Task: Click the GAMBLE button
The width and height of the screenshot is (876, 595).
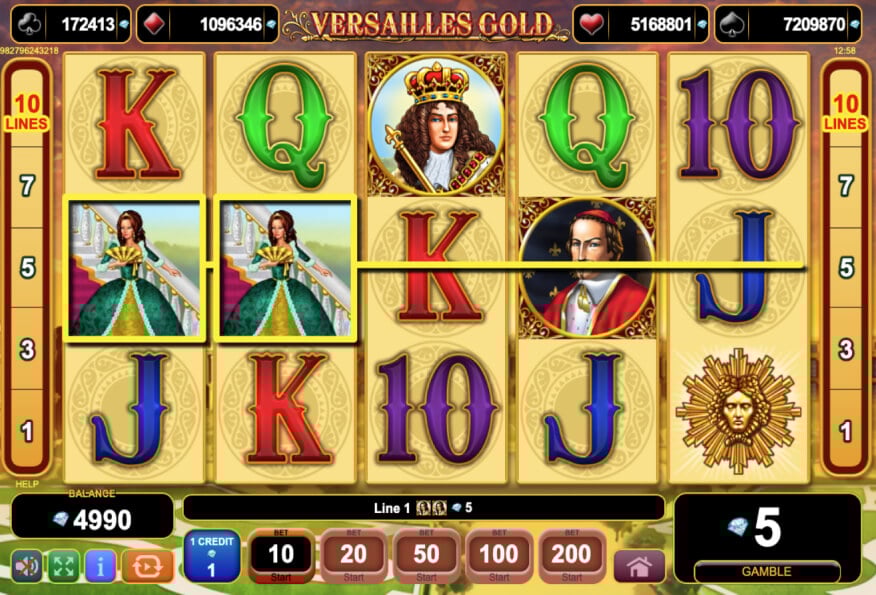Action: [x=766, y=572]
